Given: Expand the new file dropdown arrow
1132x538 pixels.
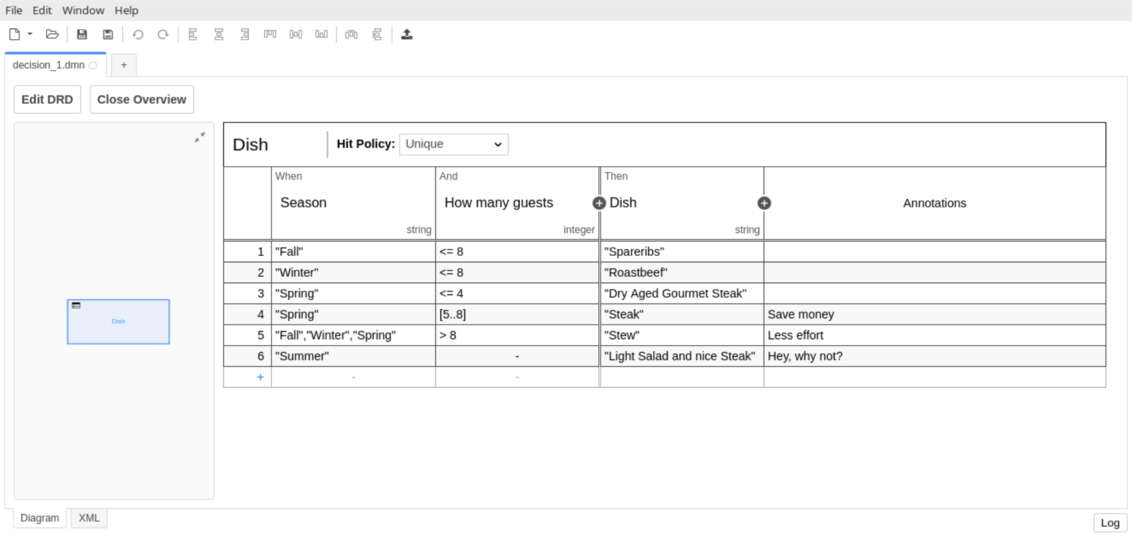Looking at the screenshot, I should tap(30, 34).
